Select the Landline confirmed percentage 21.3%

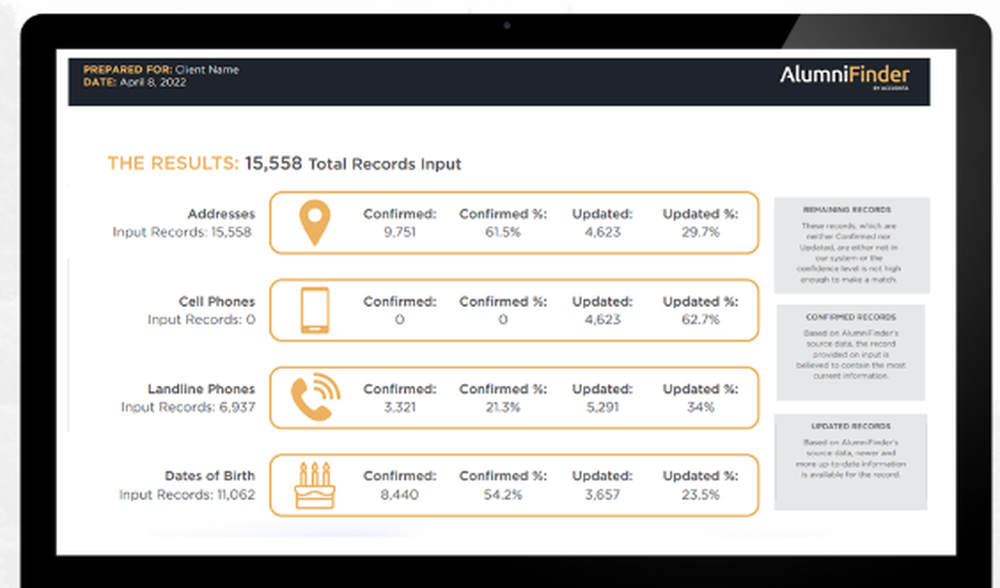point(503,407)
